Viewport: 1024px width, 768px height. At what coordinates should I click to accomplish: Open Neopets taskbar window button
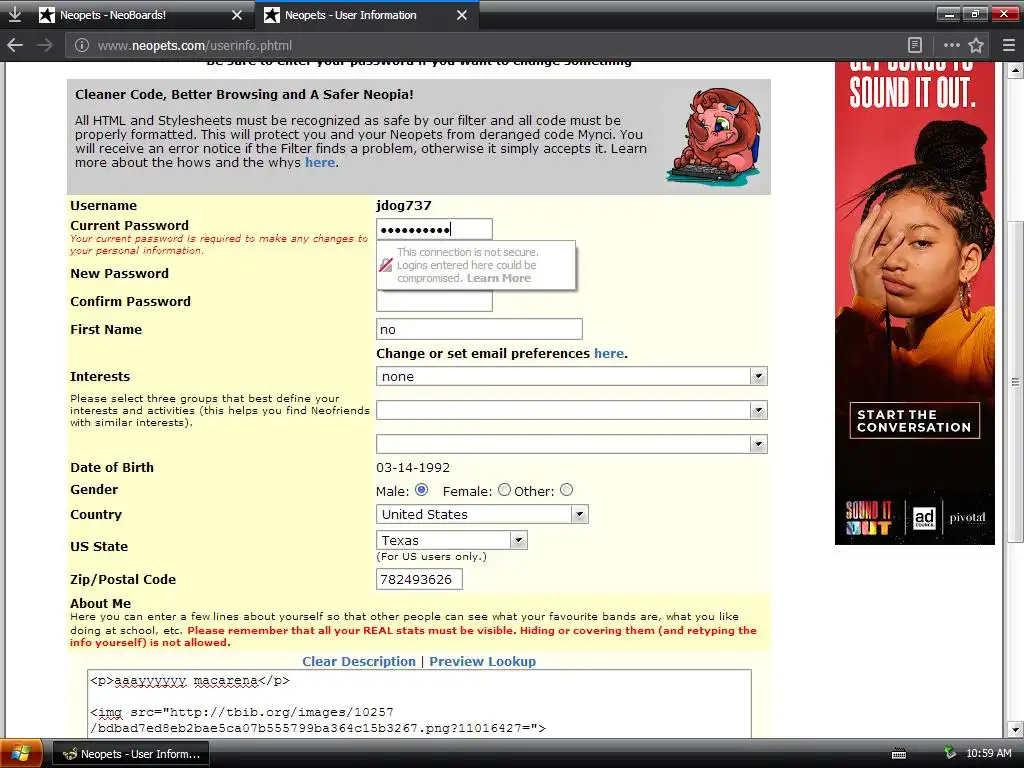coord(131,754)
